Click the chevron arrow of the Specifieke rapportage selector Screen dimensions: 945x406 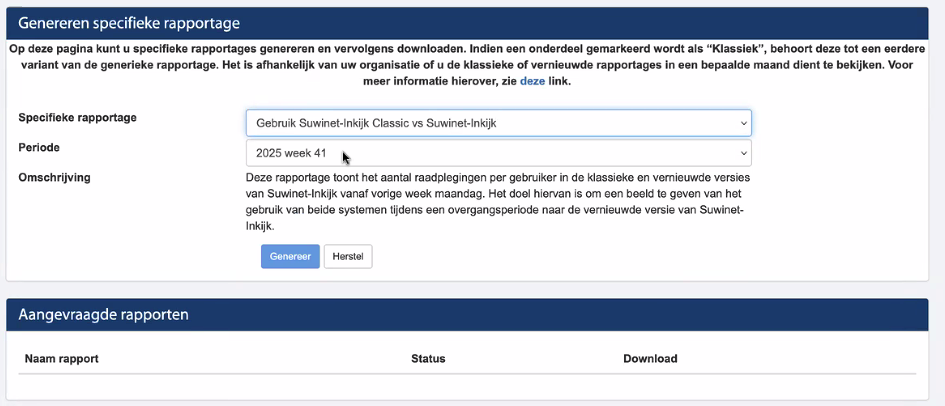click(743, 123)
